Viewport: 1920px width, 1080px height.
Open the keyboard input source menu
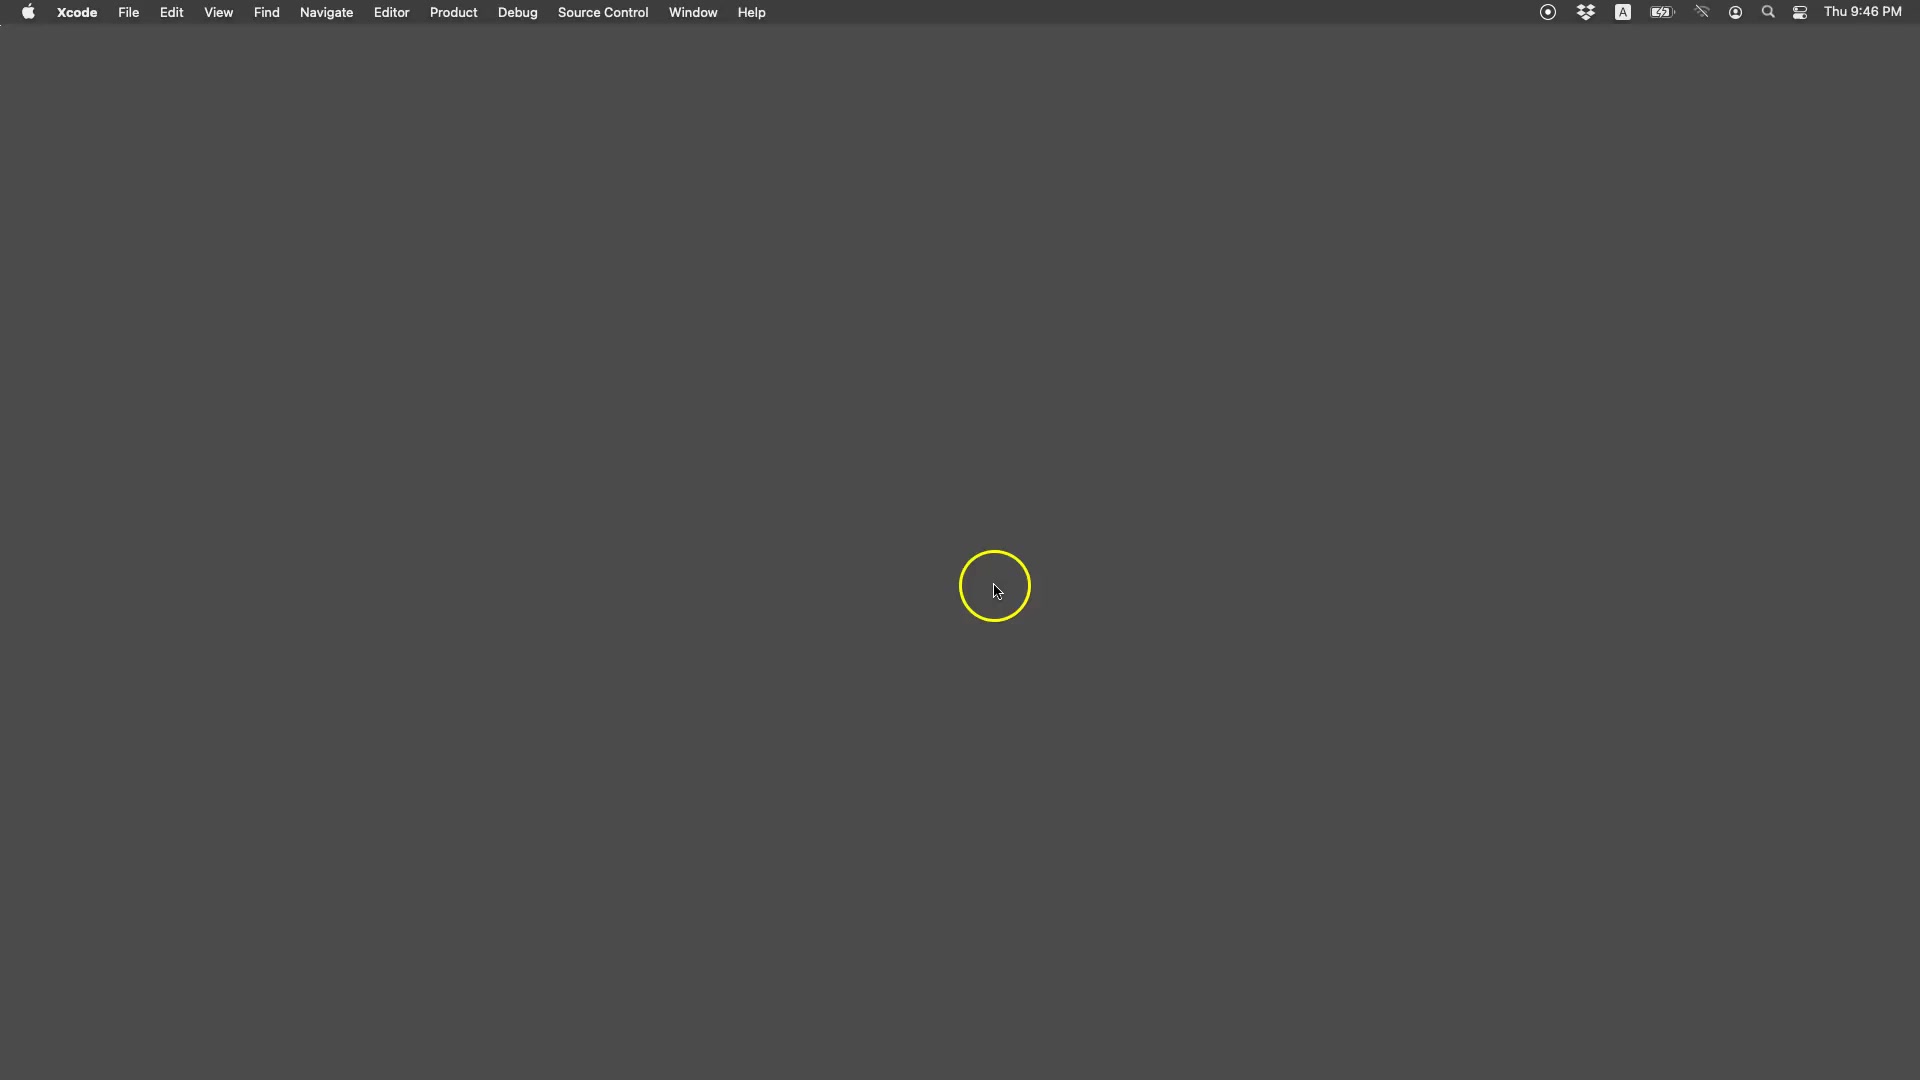(x=1622, y=12)
